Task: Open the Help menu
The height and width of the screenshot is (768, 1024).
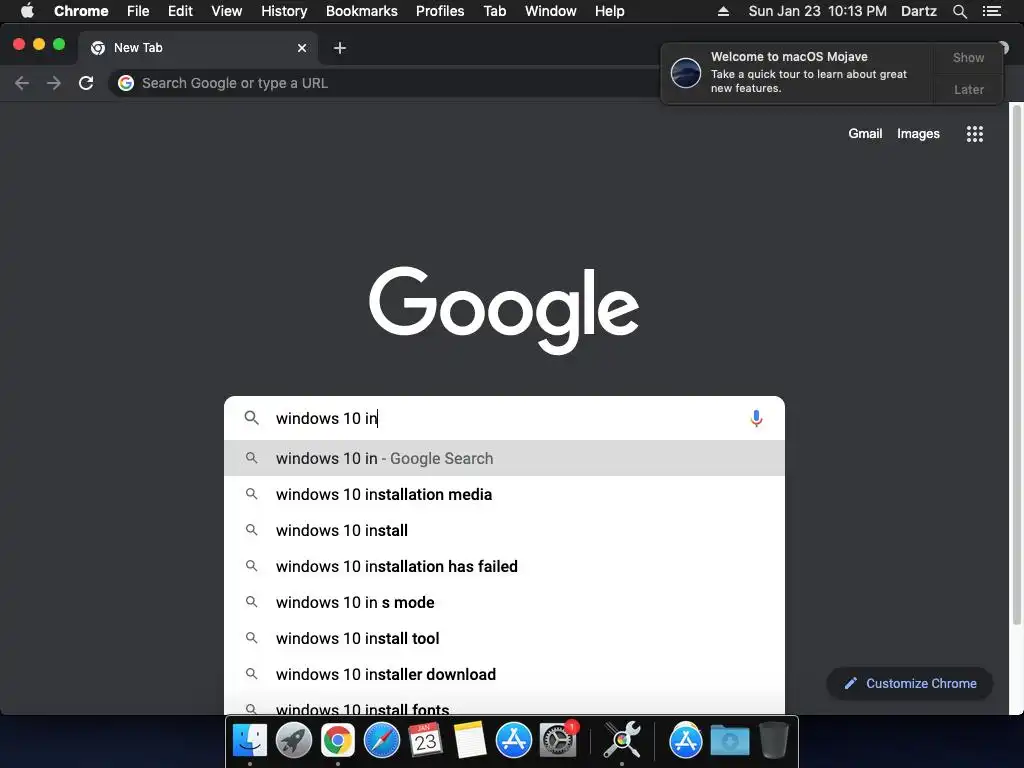Action: [x=609, y=11]
